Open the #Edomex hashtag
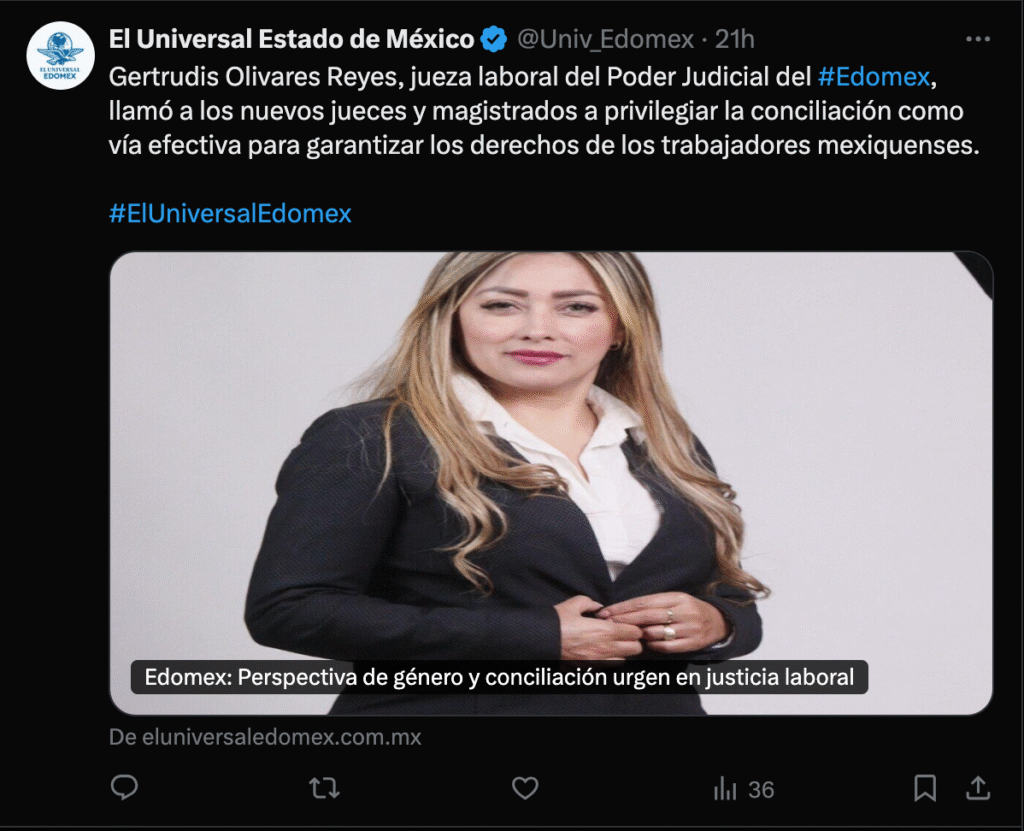 pos(873,77)
